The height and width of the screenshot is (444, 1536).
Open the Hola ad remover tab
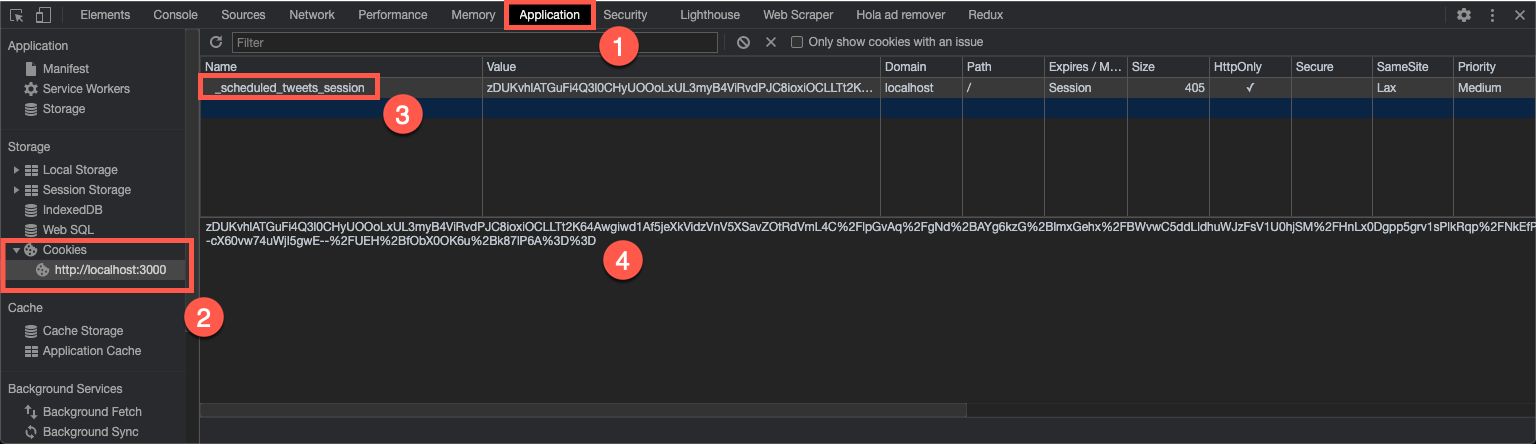coord(901,15)
